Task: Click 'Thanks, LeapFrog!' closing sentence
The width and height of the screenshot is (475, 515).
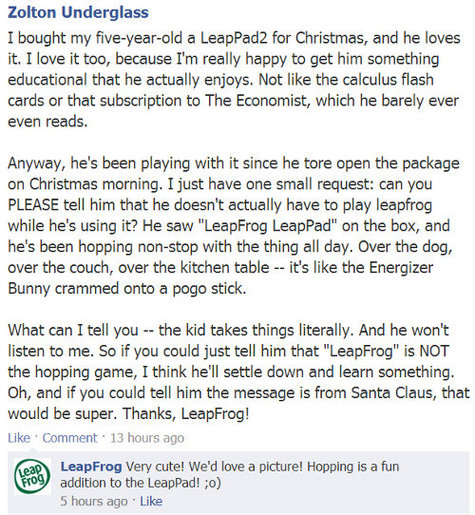Action: [186, 414]
